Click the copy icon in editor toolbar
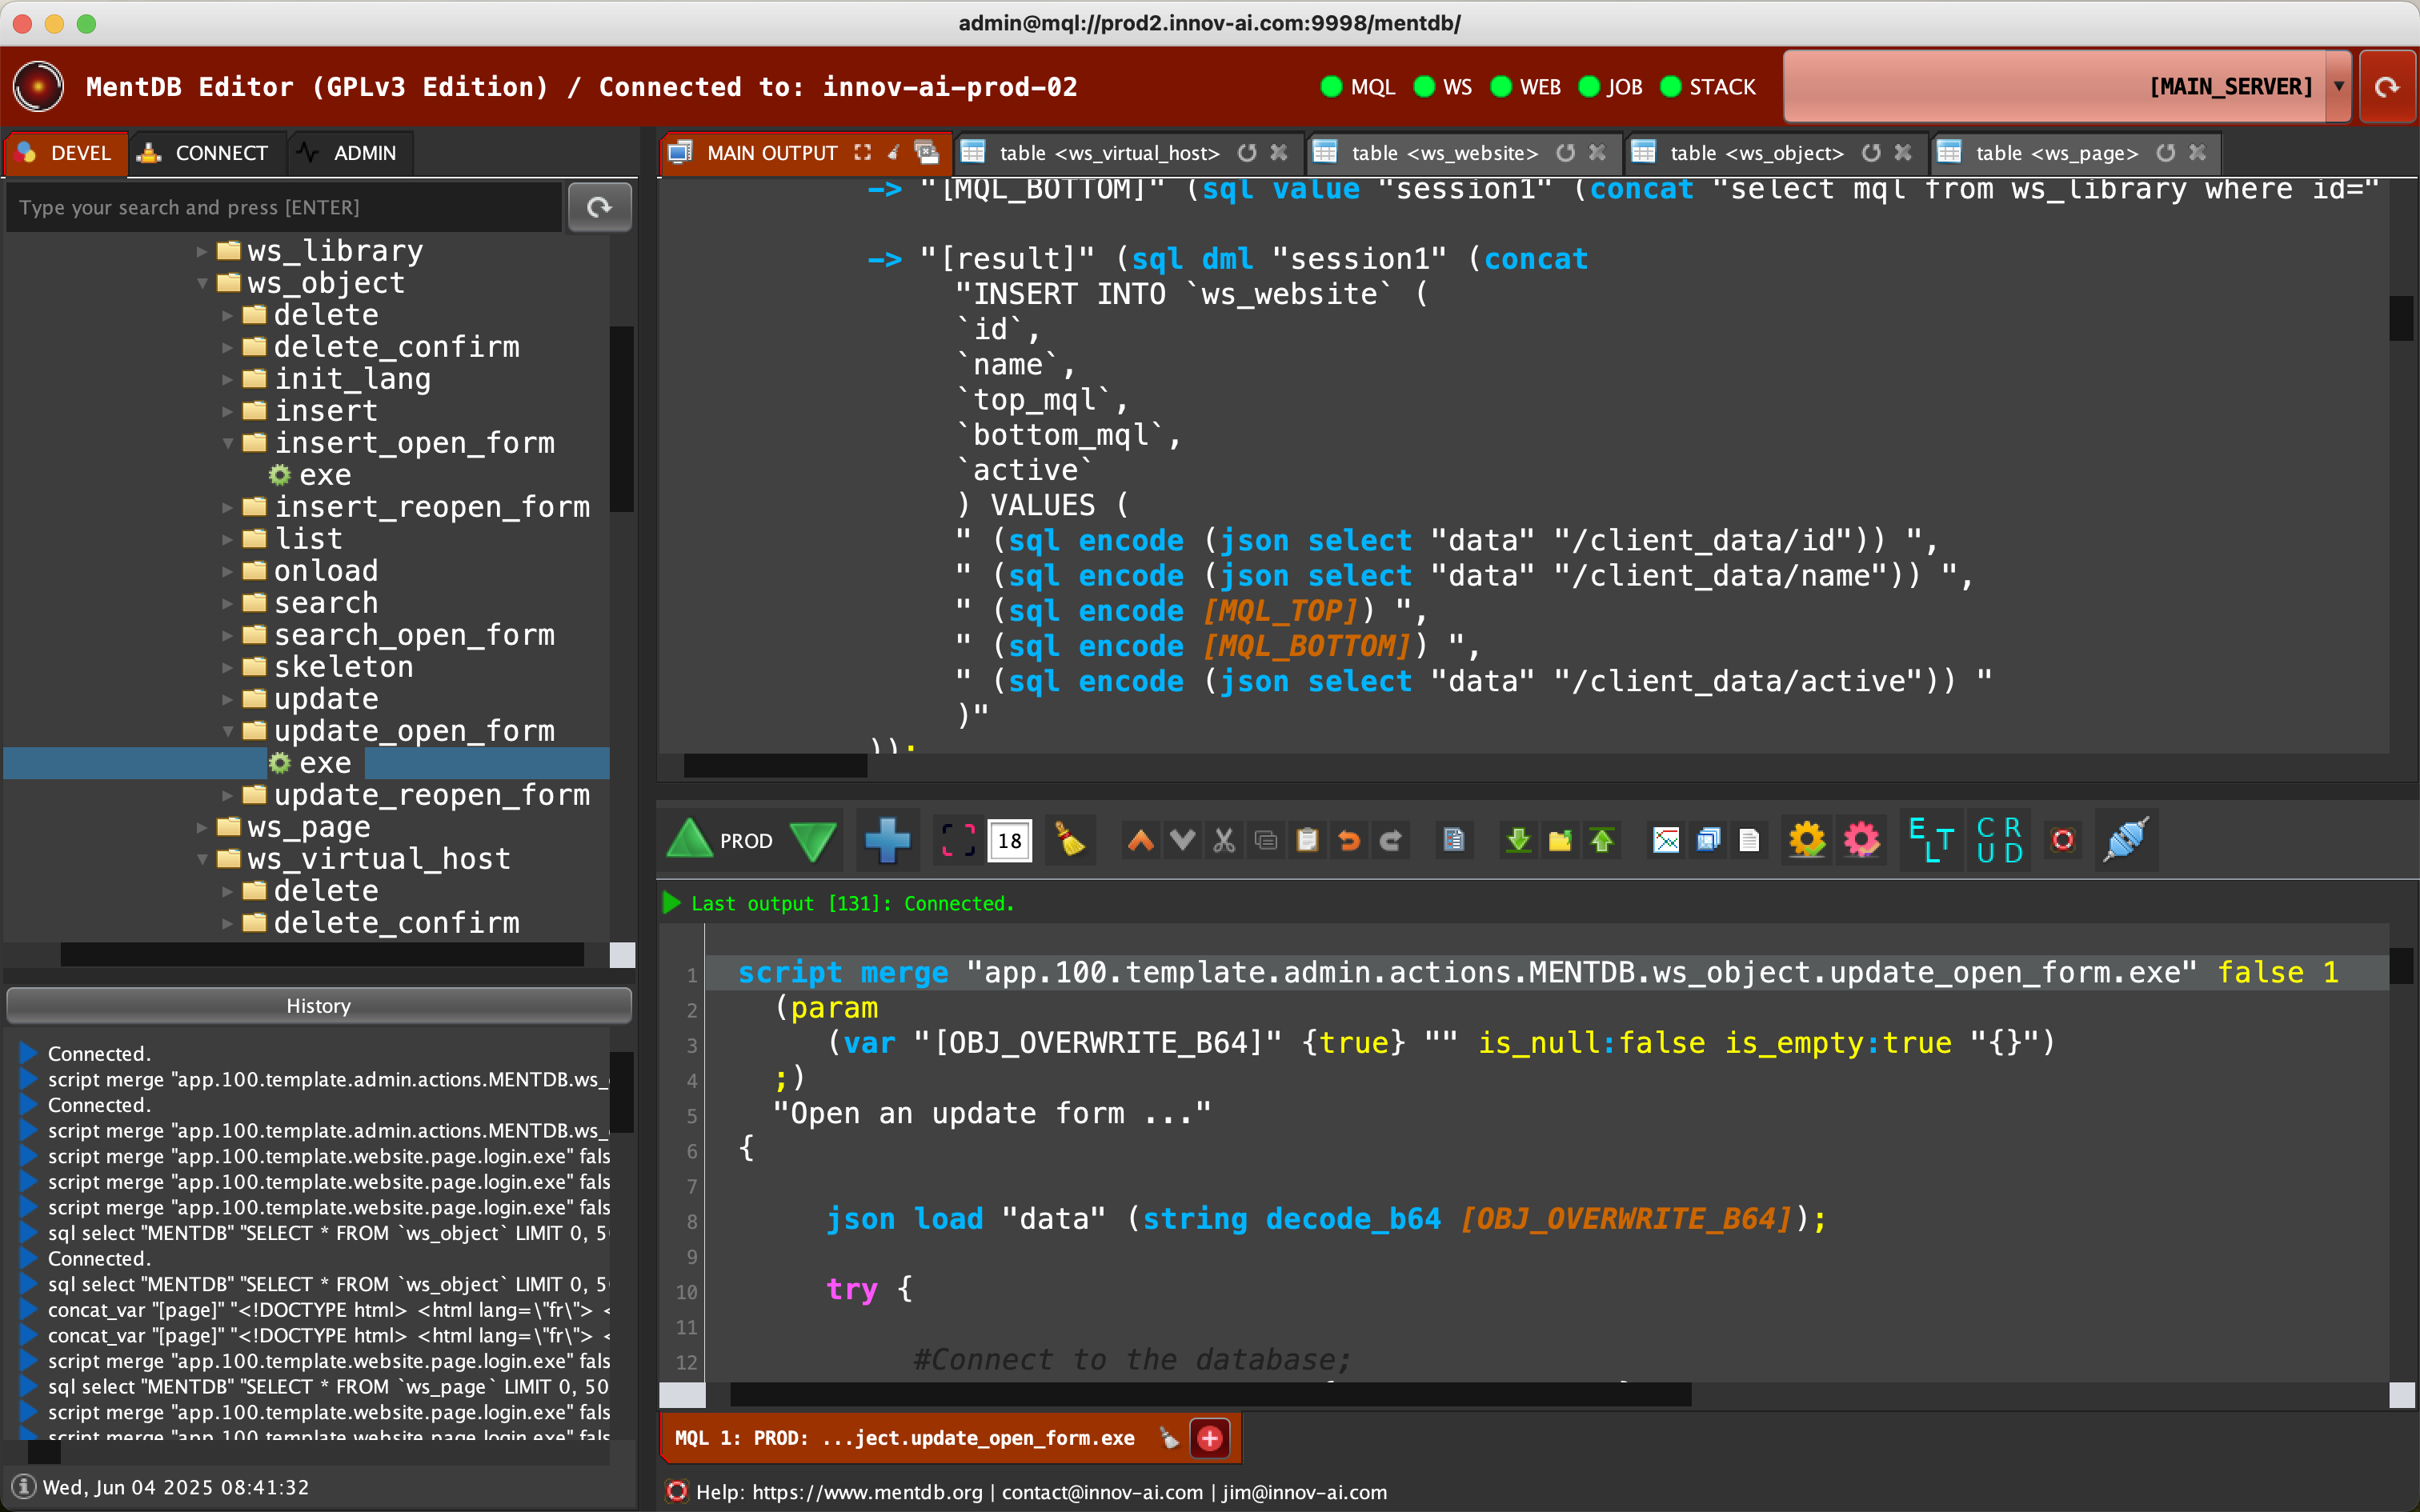The image size is (2420, 1512). coord(1266,840)
